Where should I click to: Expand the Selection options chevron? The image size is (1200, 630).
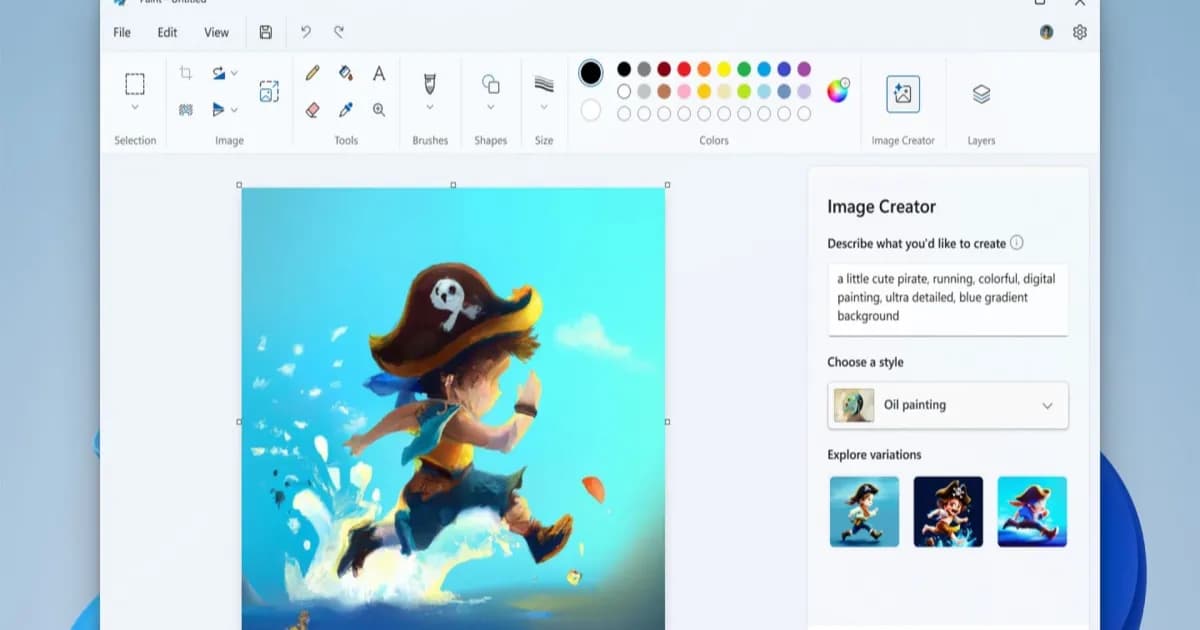pyautogui.click(x=134, y=107)
